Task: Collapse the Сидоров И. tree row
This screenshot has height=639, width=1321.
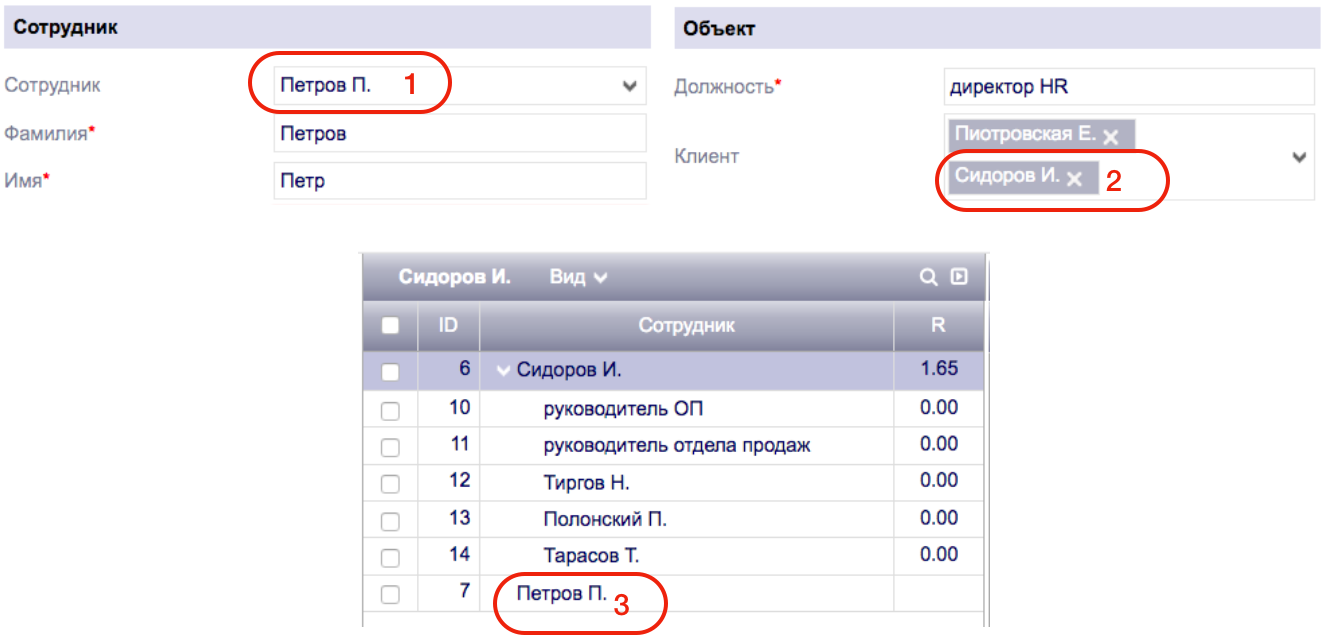Action: click(x=503, y=370)
